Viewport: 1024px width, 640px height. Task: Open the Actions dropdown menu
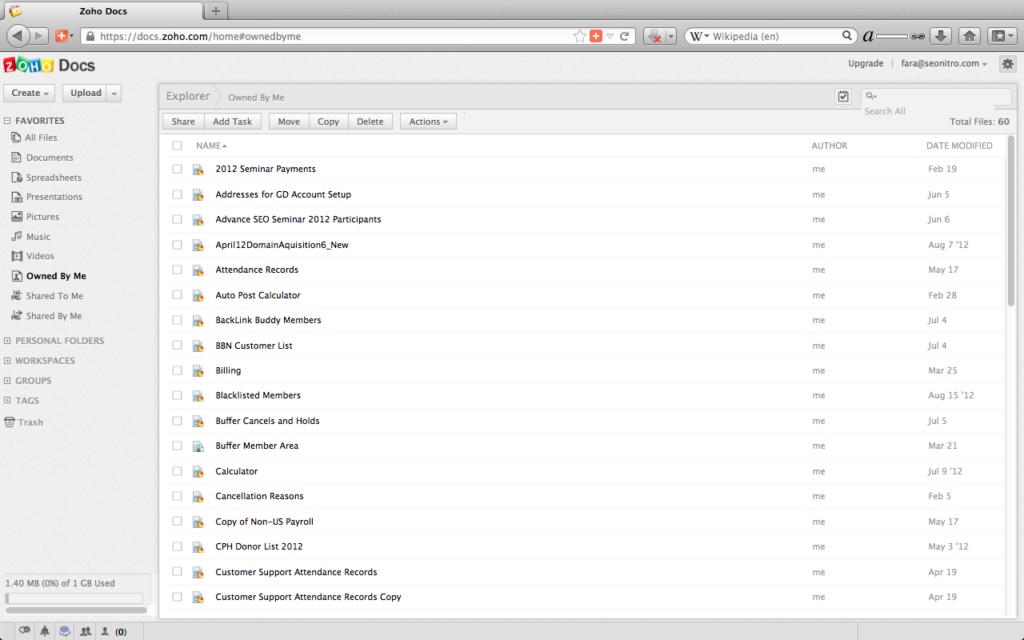click(x=428, y=121)
